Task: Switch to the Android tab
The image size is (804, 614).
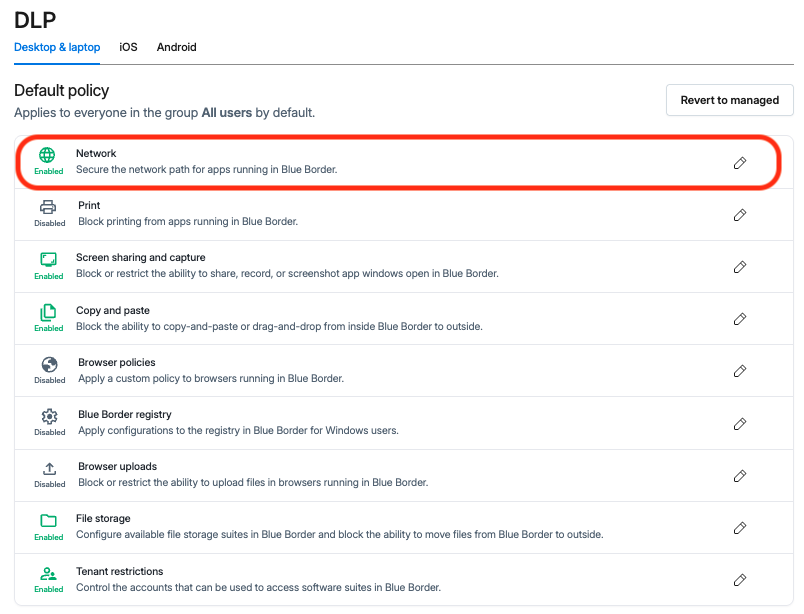Action: pos(176,47)
